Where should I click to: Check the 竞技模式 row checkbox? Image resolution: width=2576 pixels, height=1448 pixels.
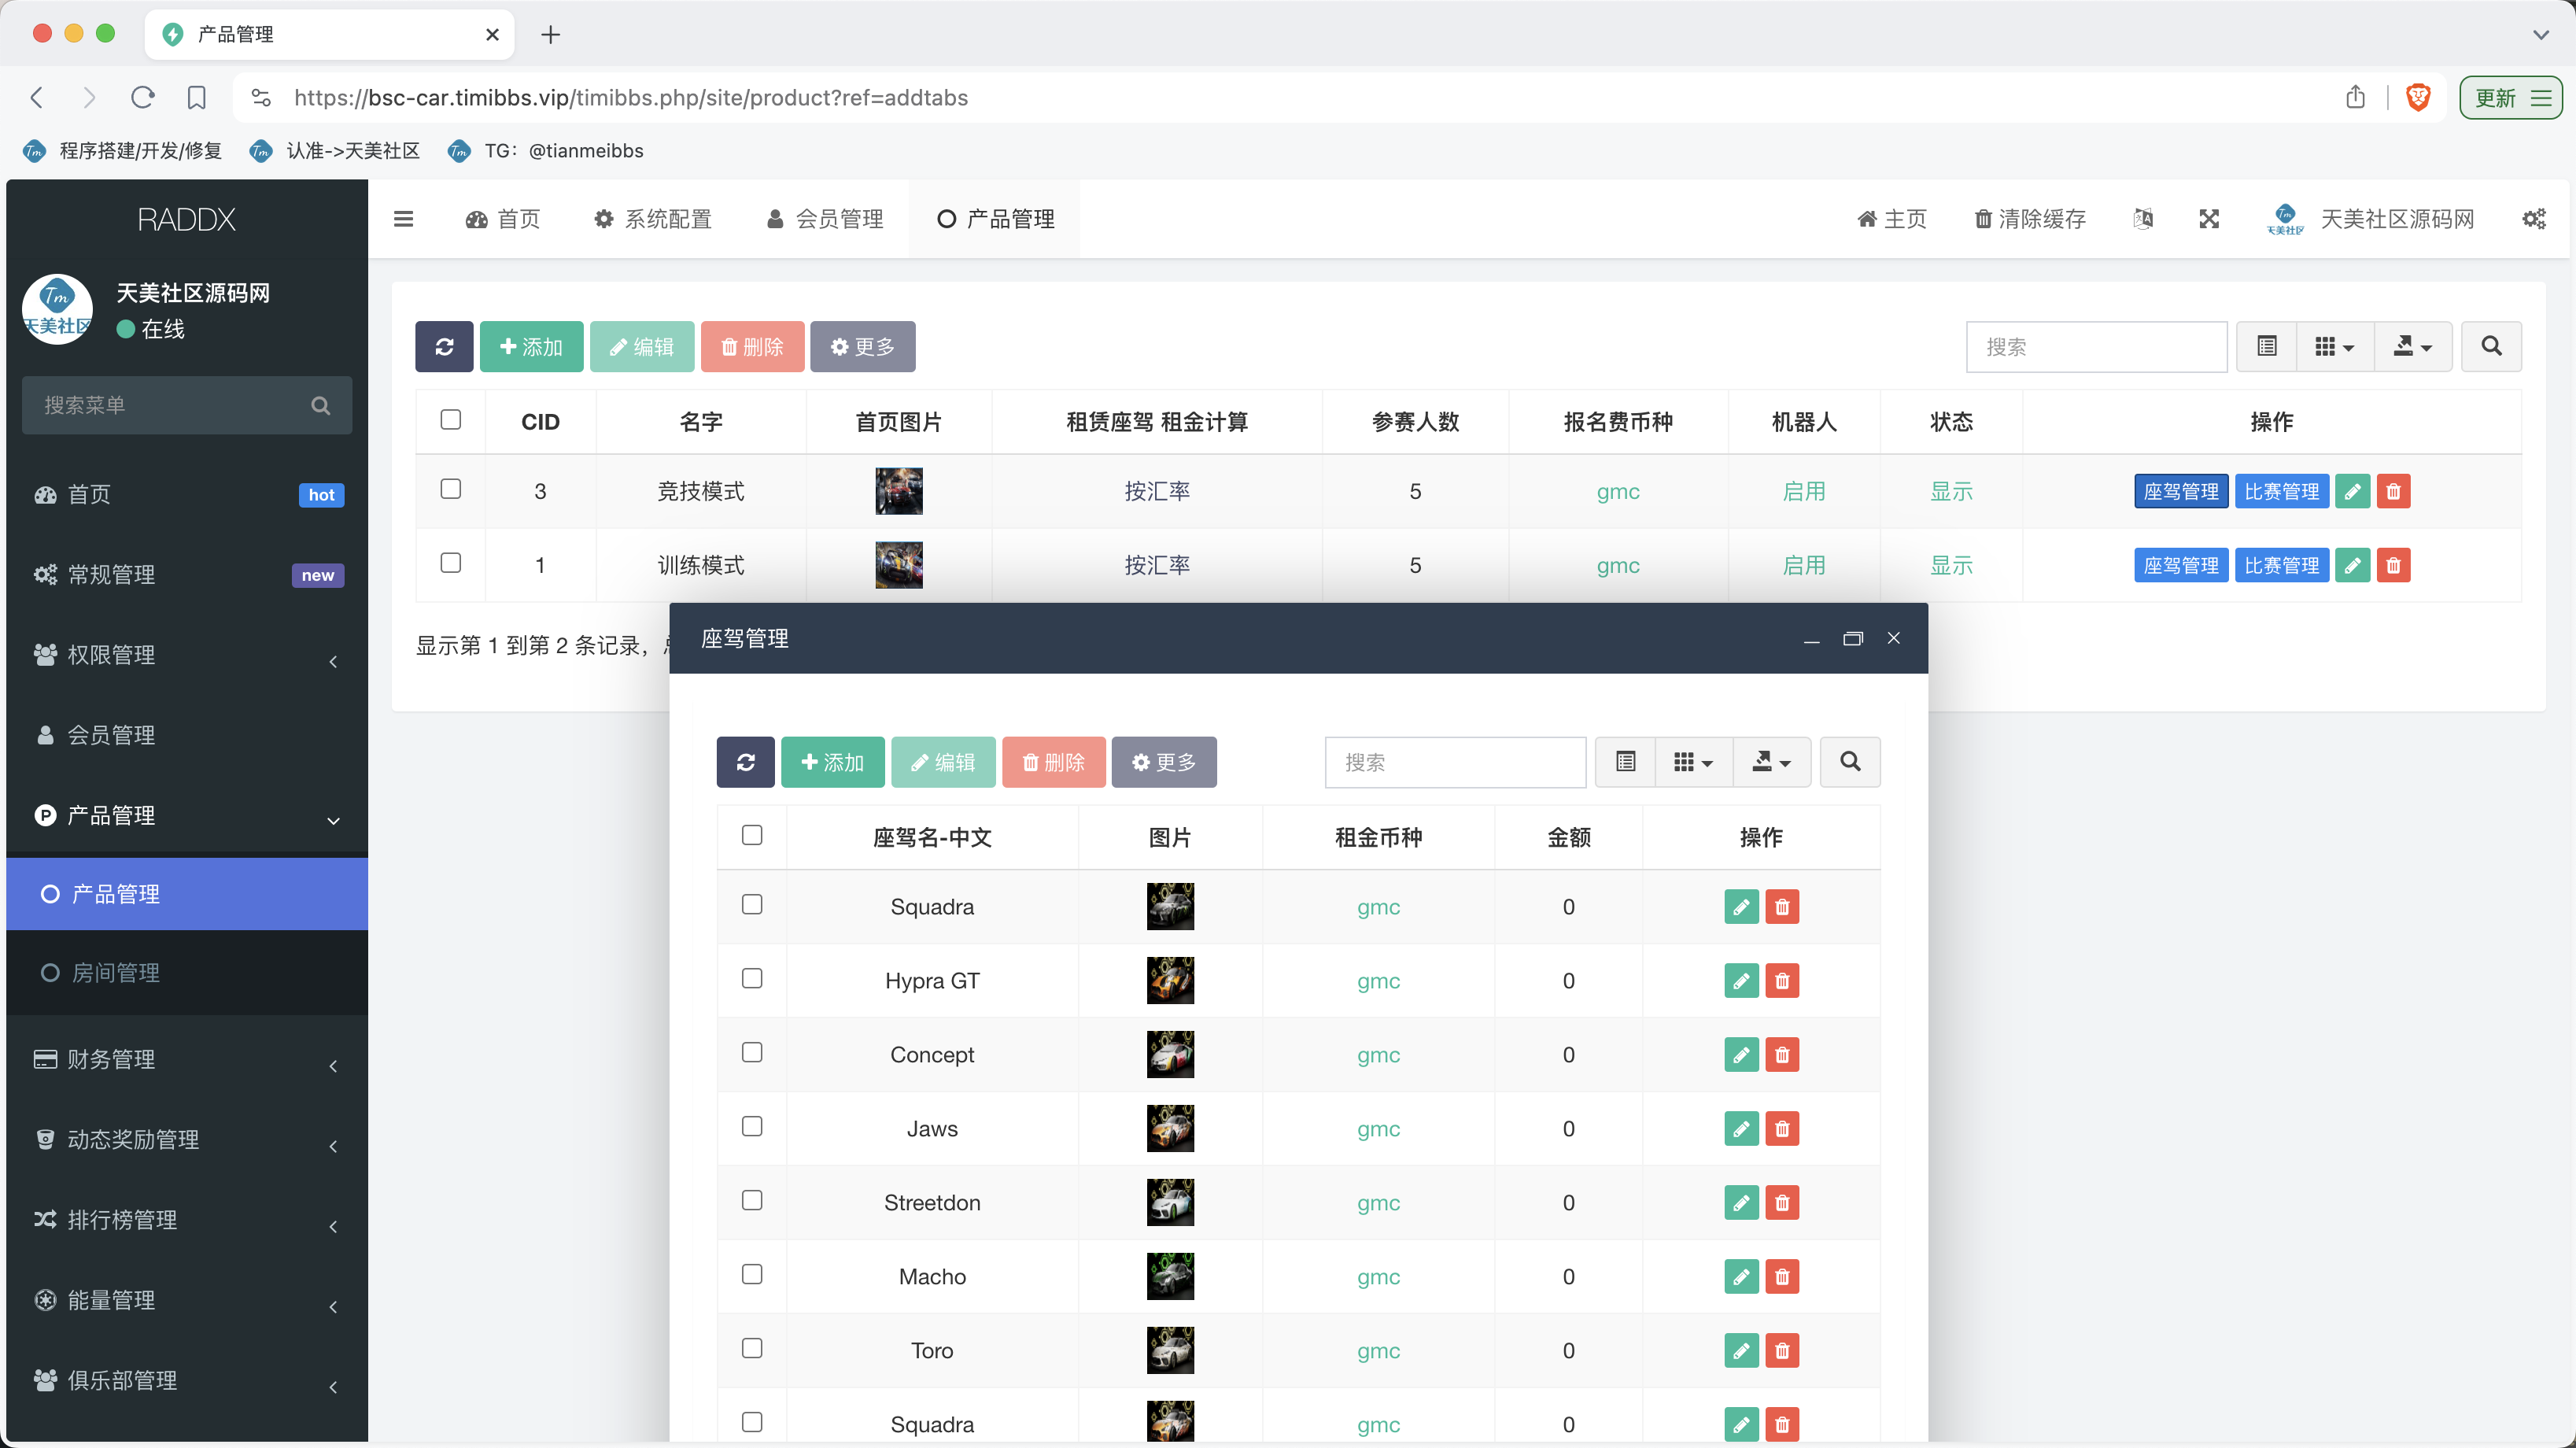pos(451,489)
